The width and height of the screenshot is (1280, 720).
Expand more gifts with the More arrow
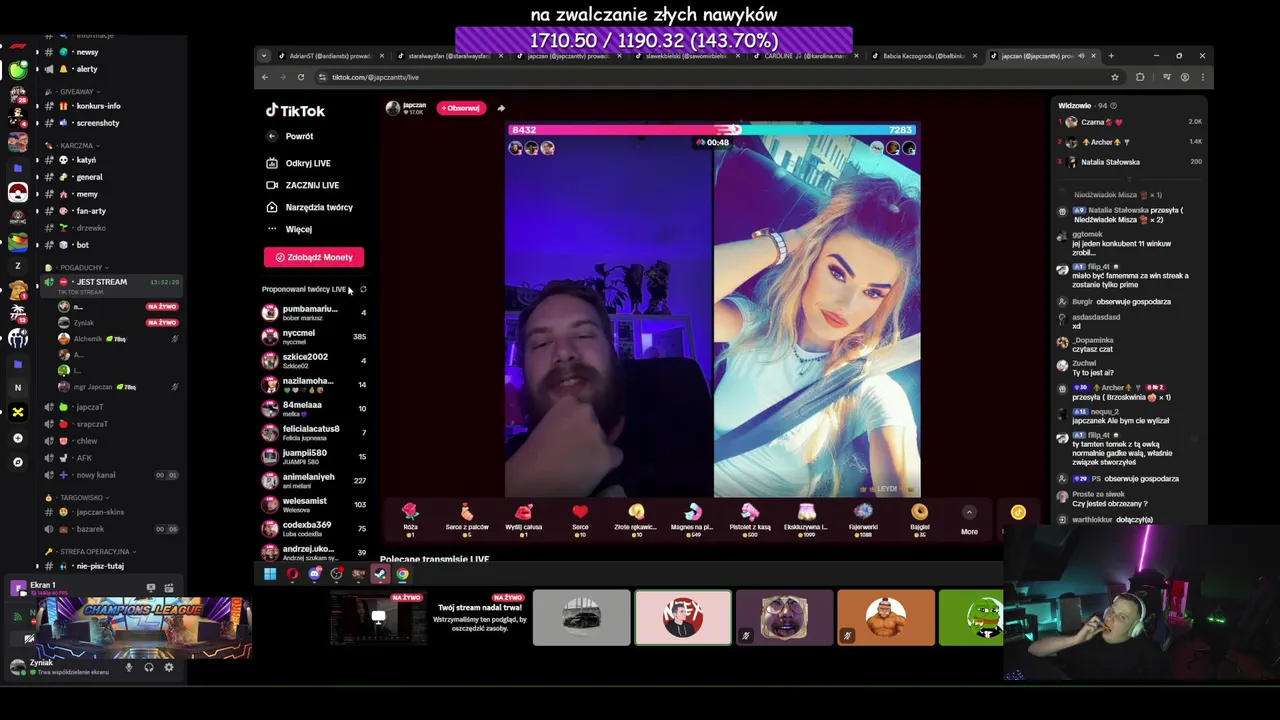969,512
